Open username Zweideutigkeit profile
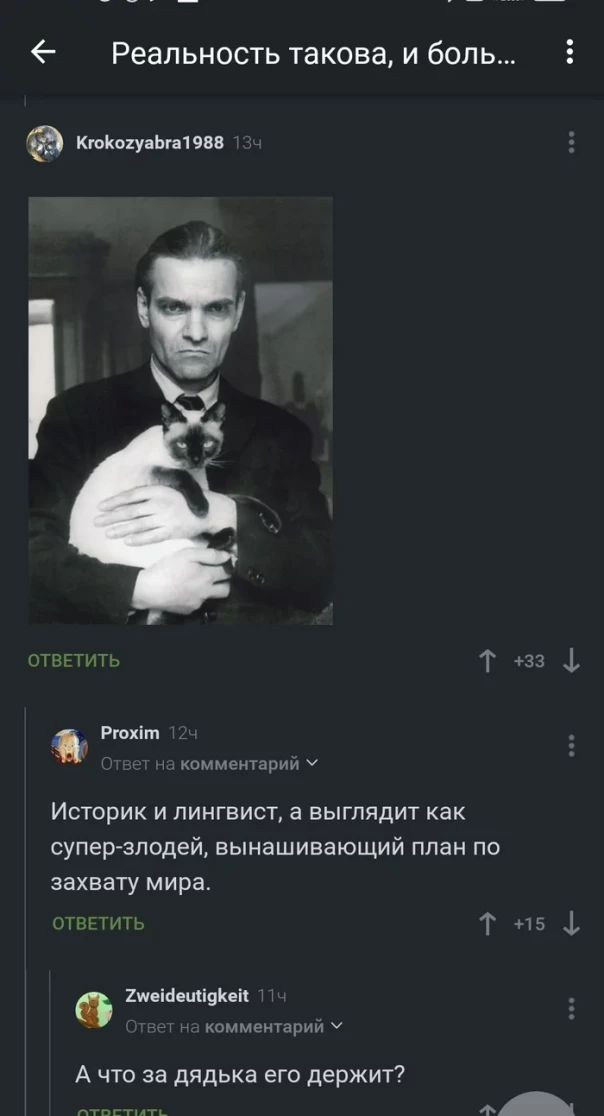 [x=187, y=995]
